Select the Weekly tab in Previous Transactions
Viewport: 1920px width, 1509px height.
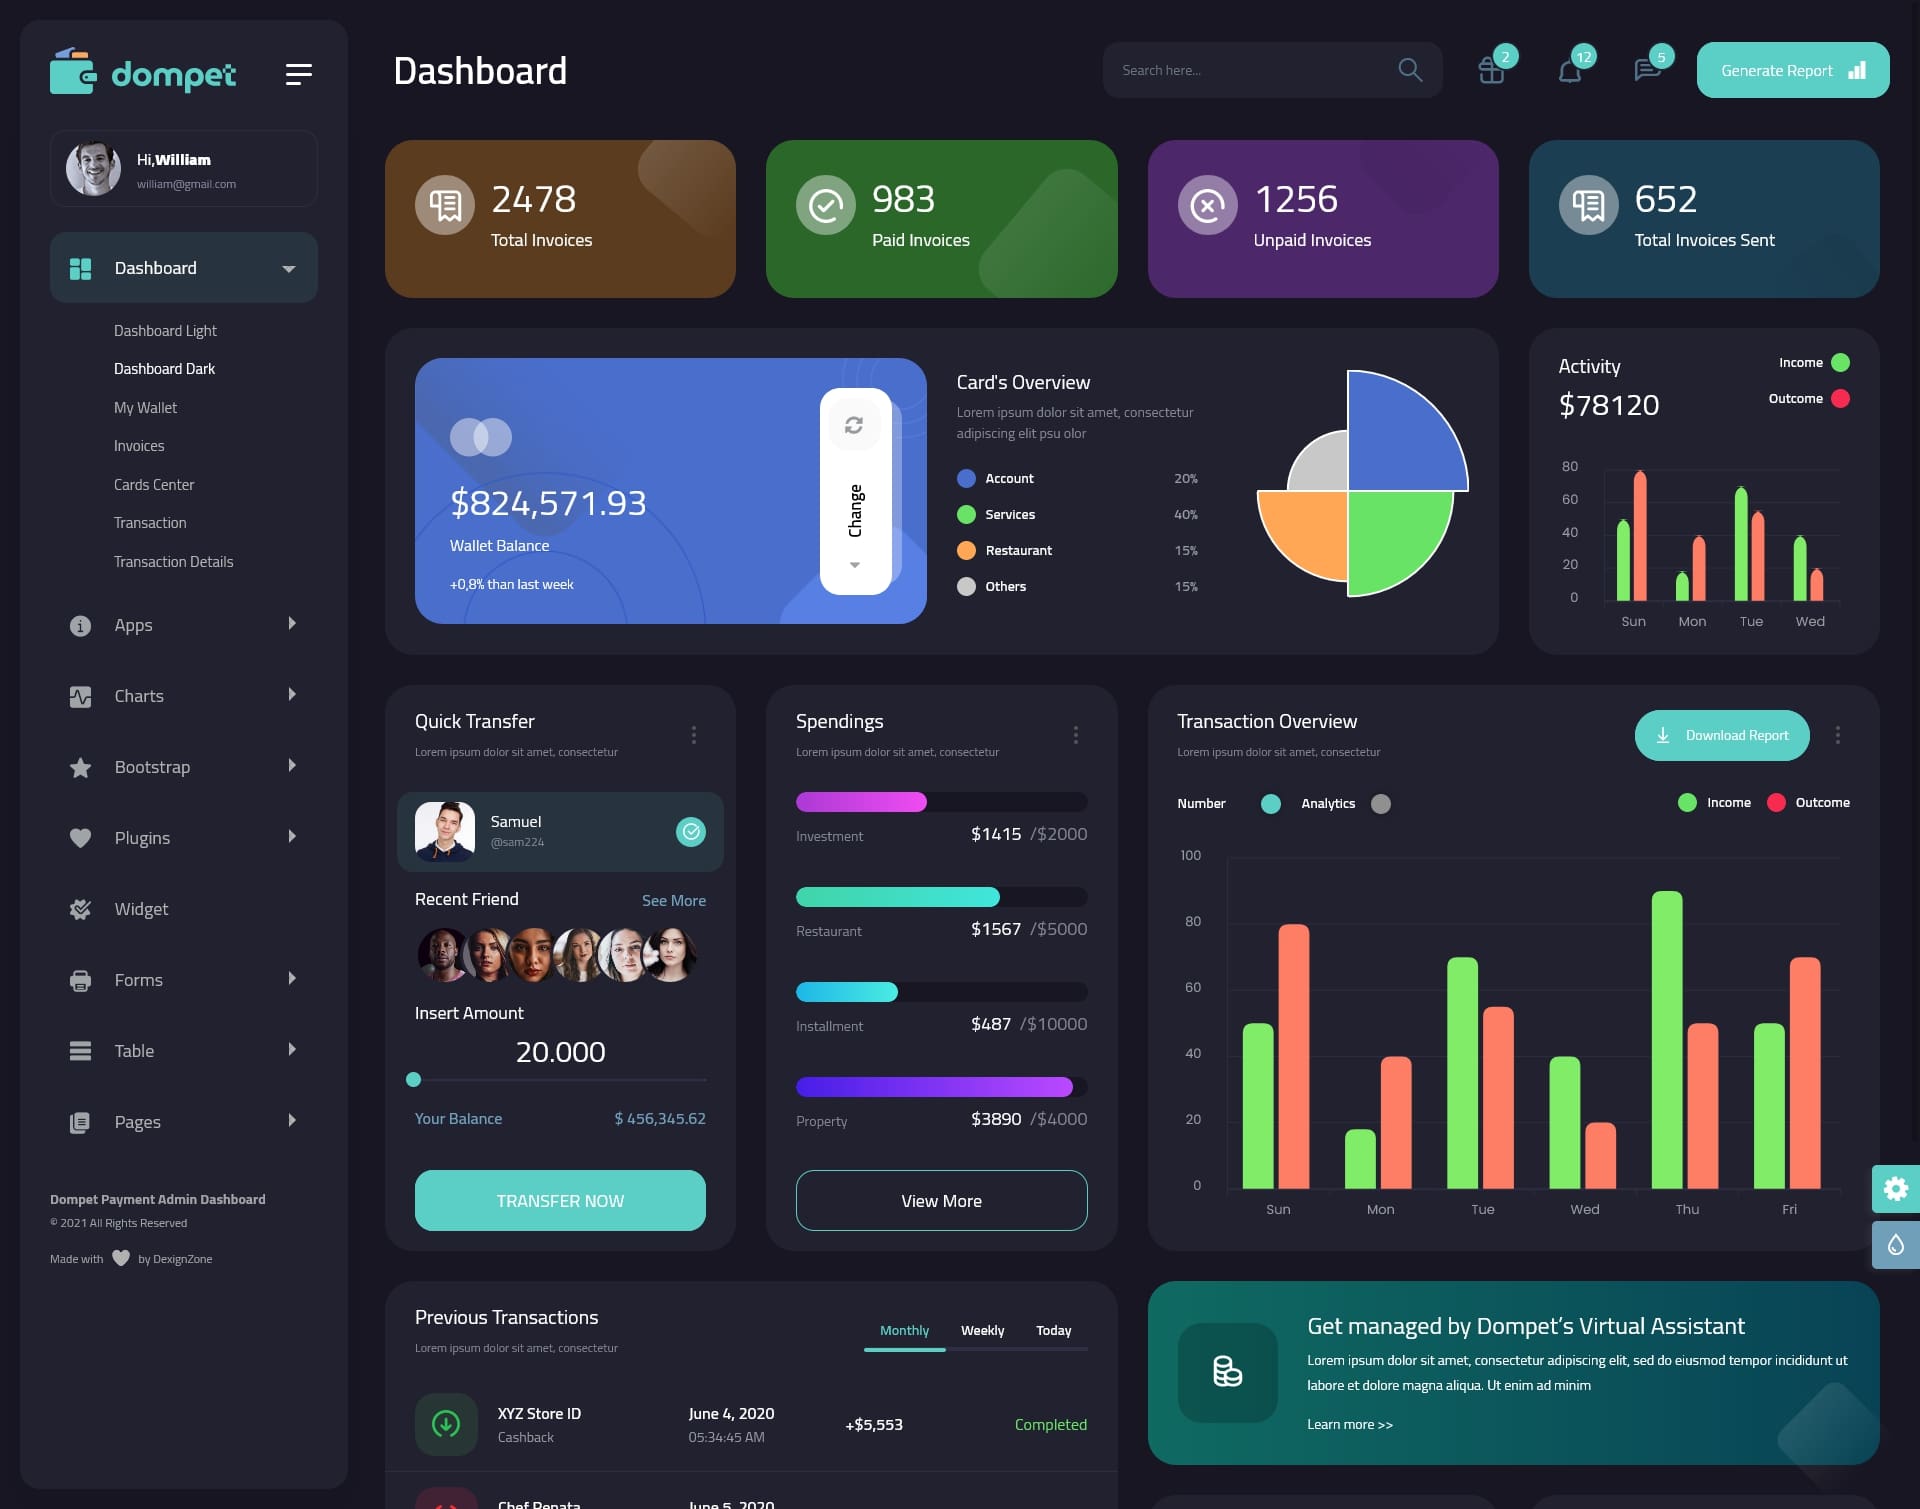click(x=982, y=1330)
